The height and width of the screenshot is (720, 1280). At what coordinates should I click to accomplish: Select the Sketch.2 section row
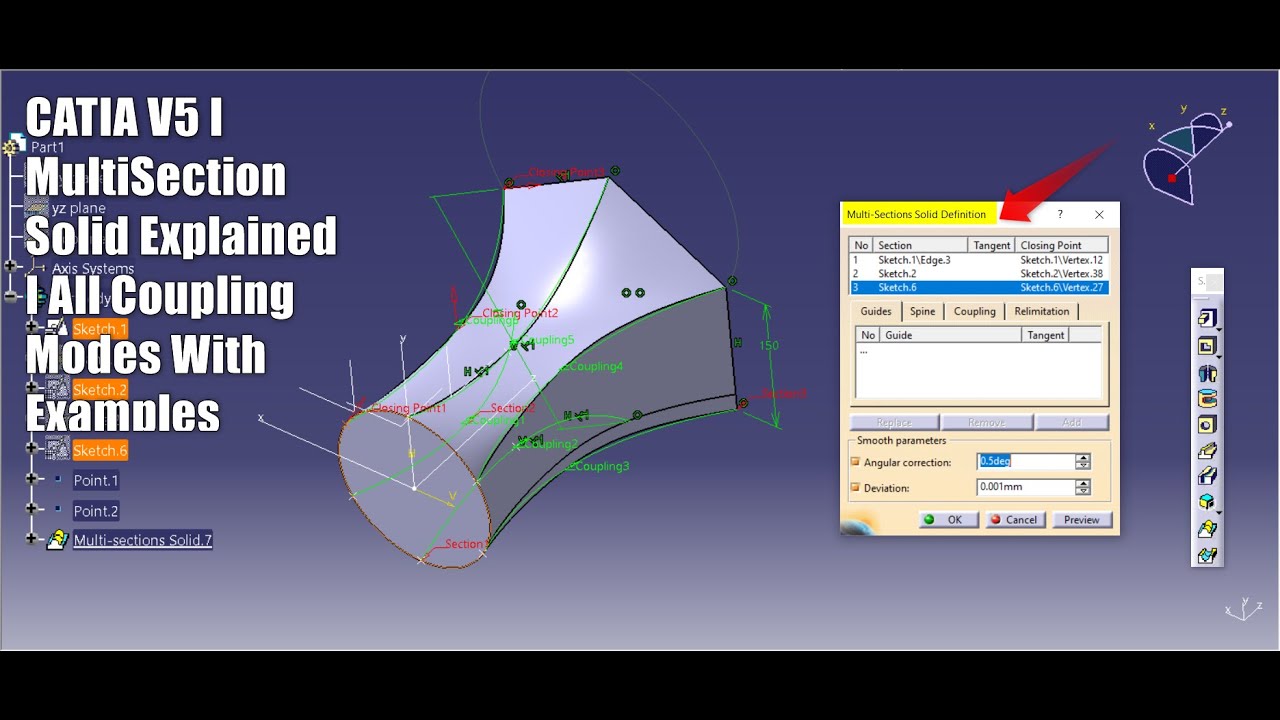pyautogui.click(x=979, y=274)
